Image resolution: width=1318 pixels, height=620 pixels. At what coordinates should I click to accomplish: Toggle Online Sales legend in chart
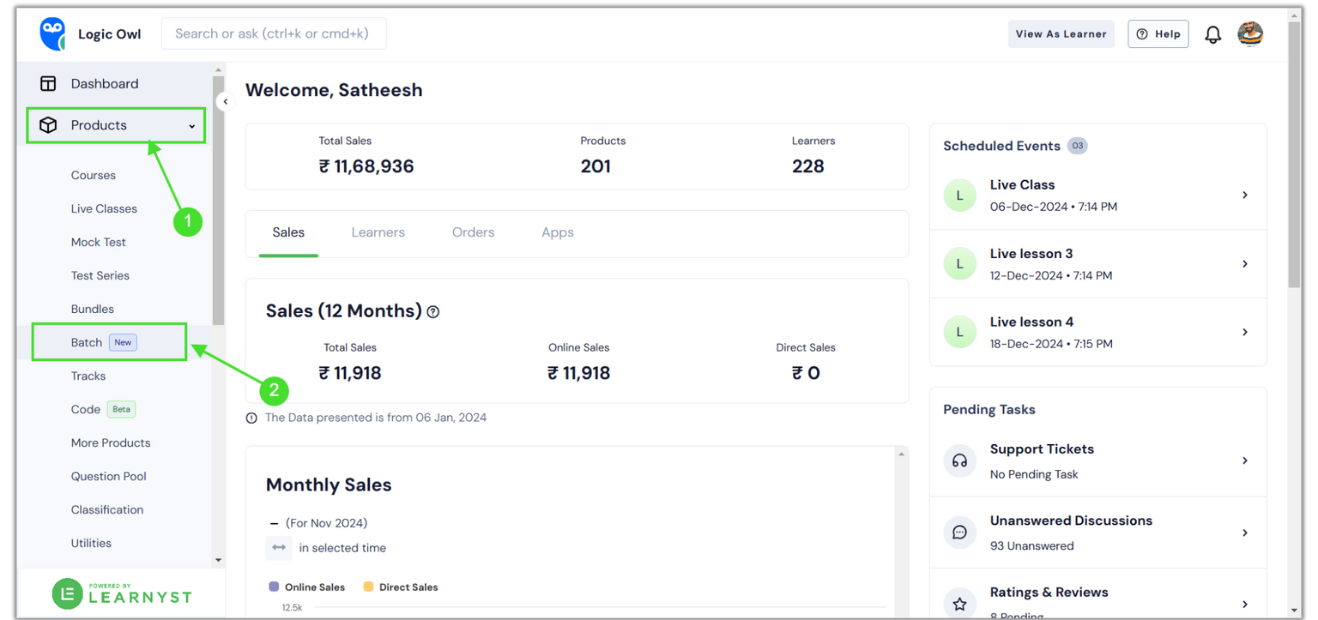[307, 587]
